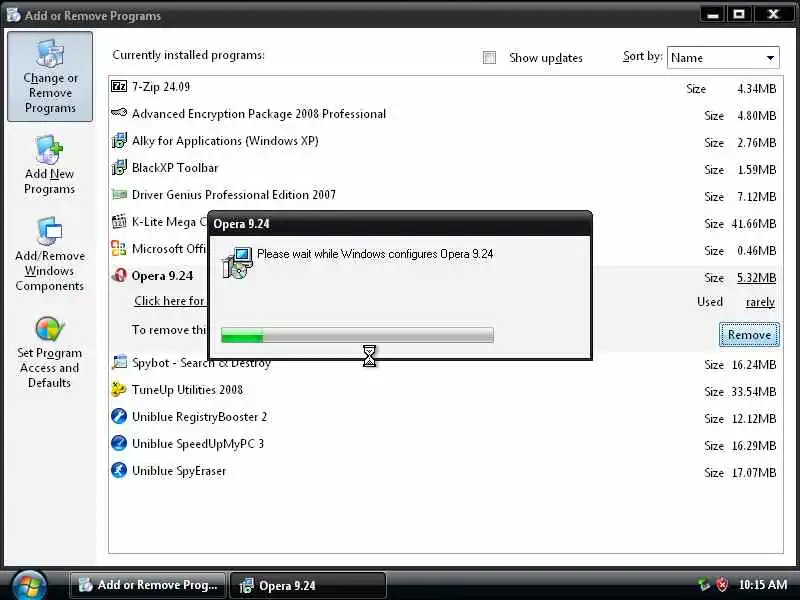This screenshot has height=600, width=800.
Task: Click the 7-Zip 24.09 icon
Action: coord(119,86)
